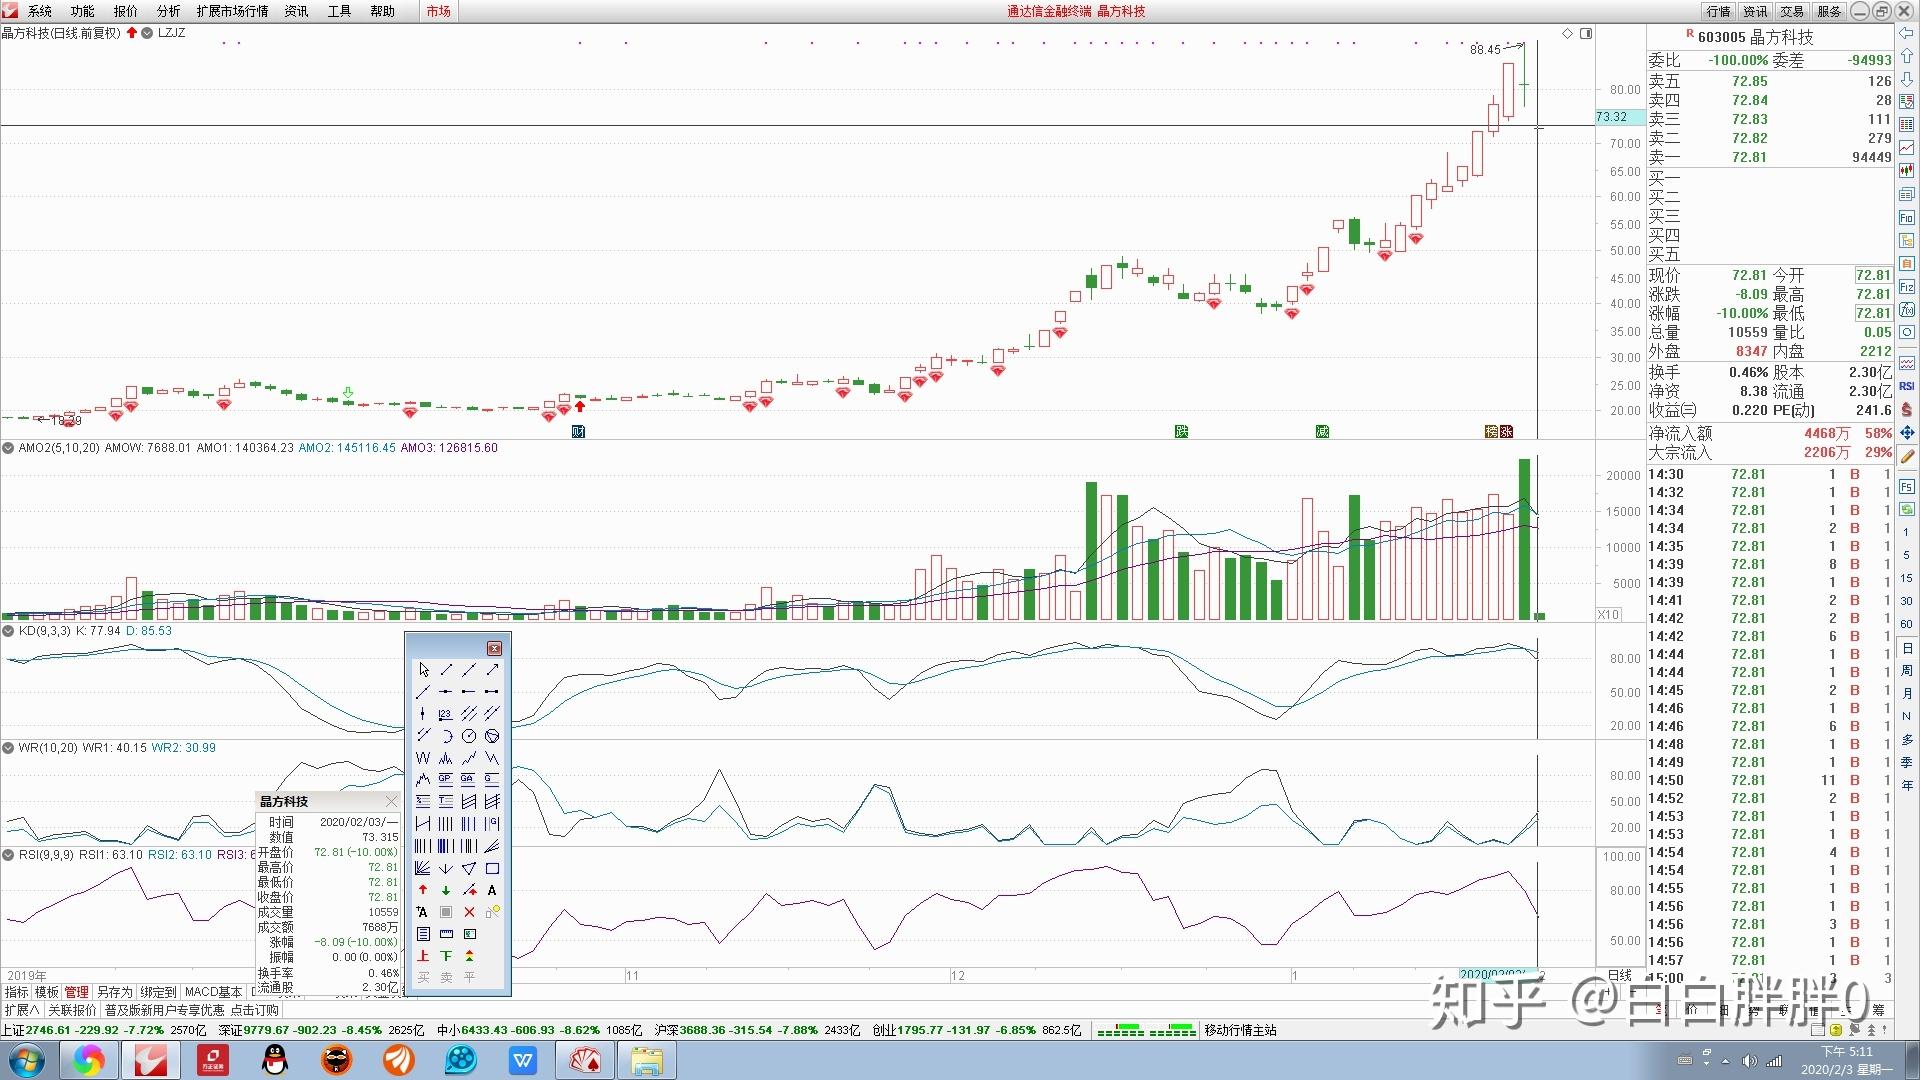Select the line segment drawing tool
This screenshot has height=1080, width=1920.
tap(446, 670)
